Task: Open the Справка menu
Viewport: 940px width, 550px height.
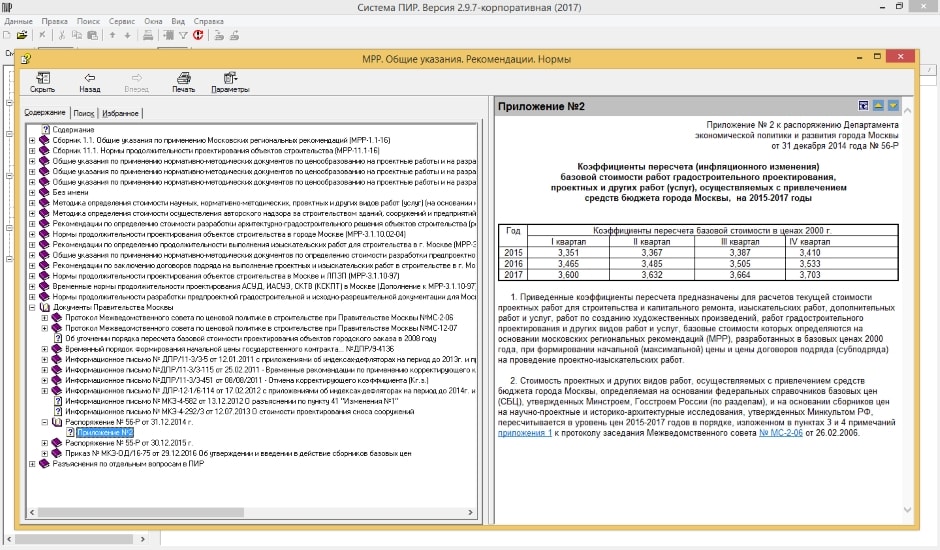Action: point(209,21)
